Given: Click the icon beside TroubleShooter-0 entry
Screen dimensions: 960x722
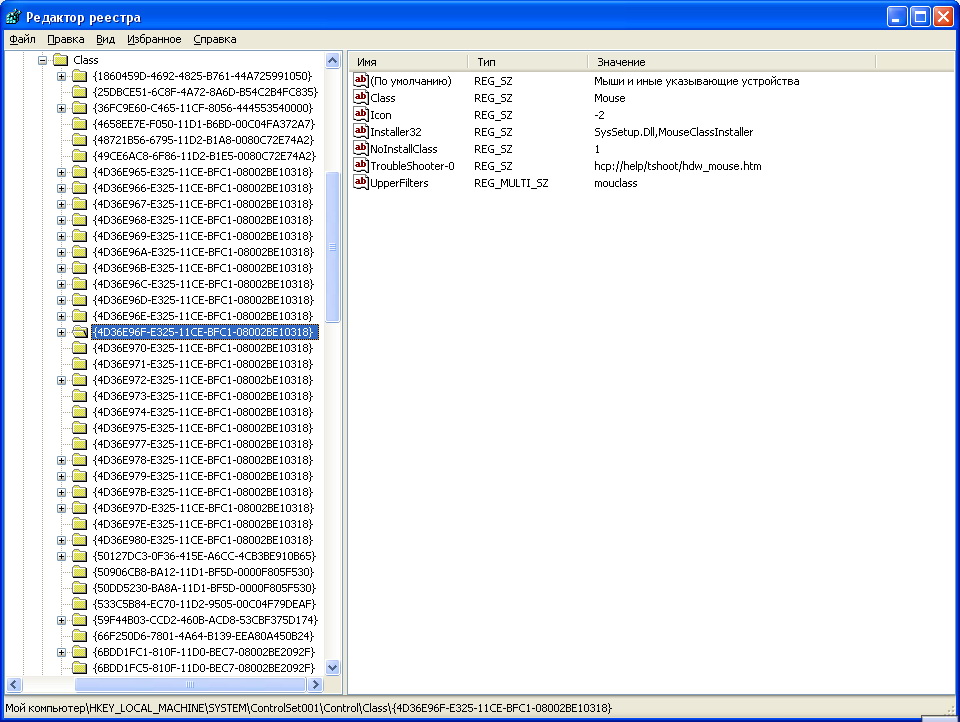Looking at the screenshot, I should click(x=361, y=165).
